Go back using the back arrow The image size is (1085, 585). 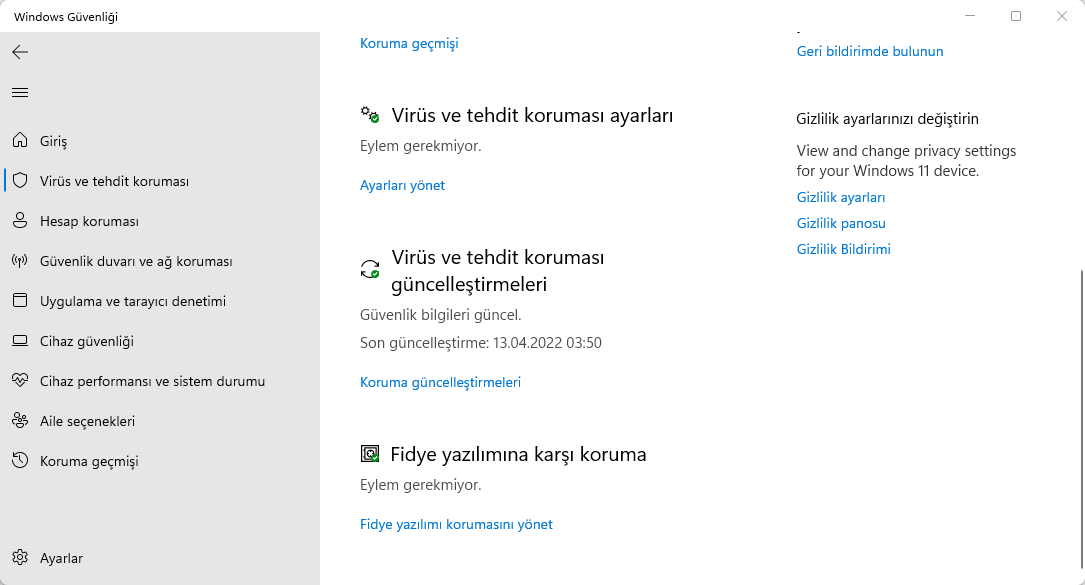20,50
